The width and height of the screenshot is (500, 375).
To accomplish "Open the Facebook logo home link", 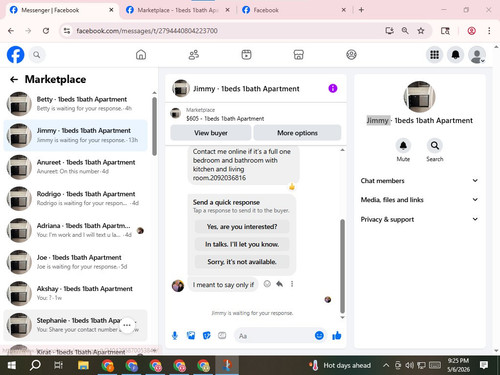I will (x=15, y=55).
